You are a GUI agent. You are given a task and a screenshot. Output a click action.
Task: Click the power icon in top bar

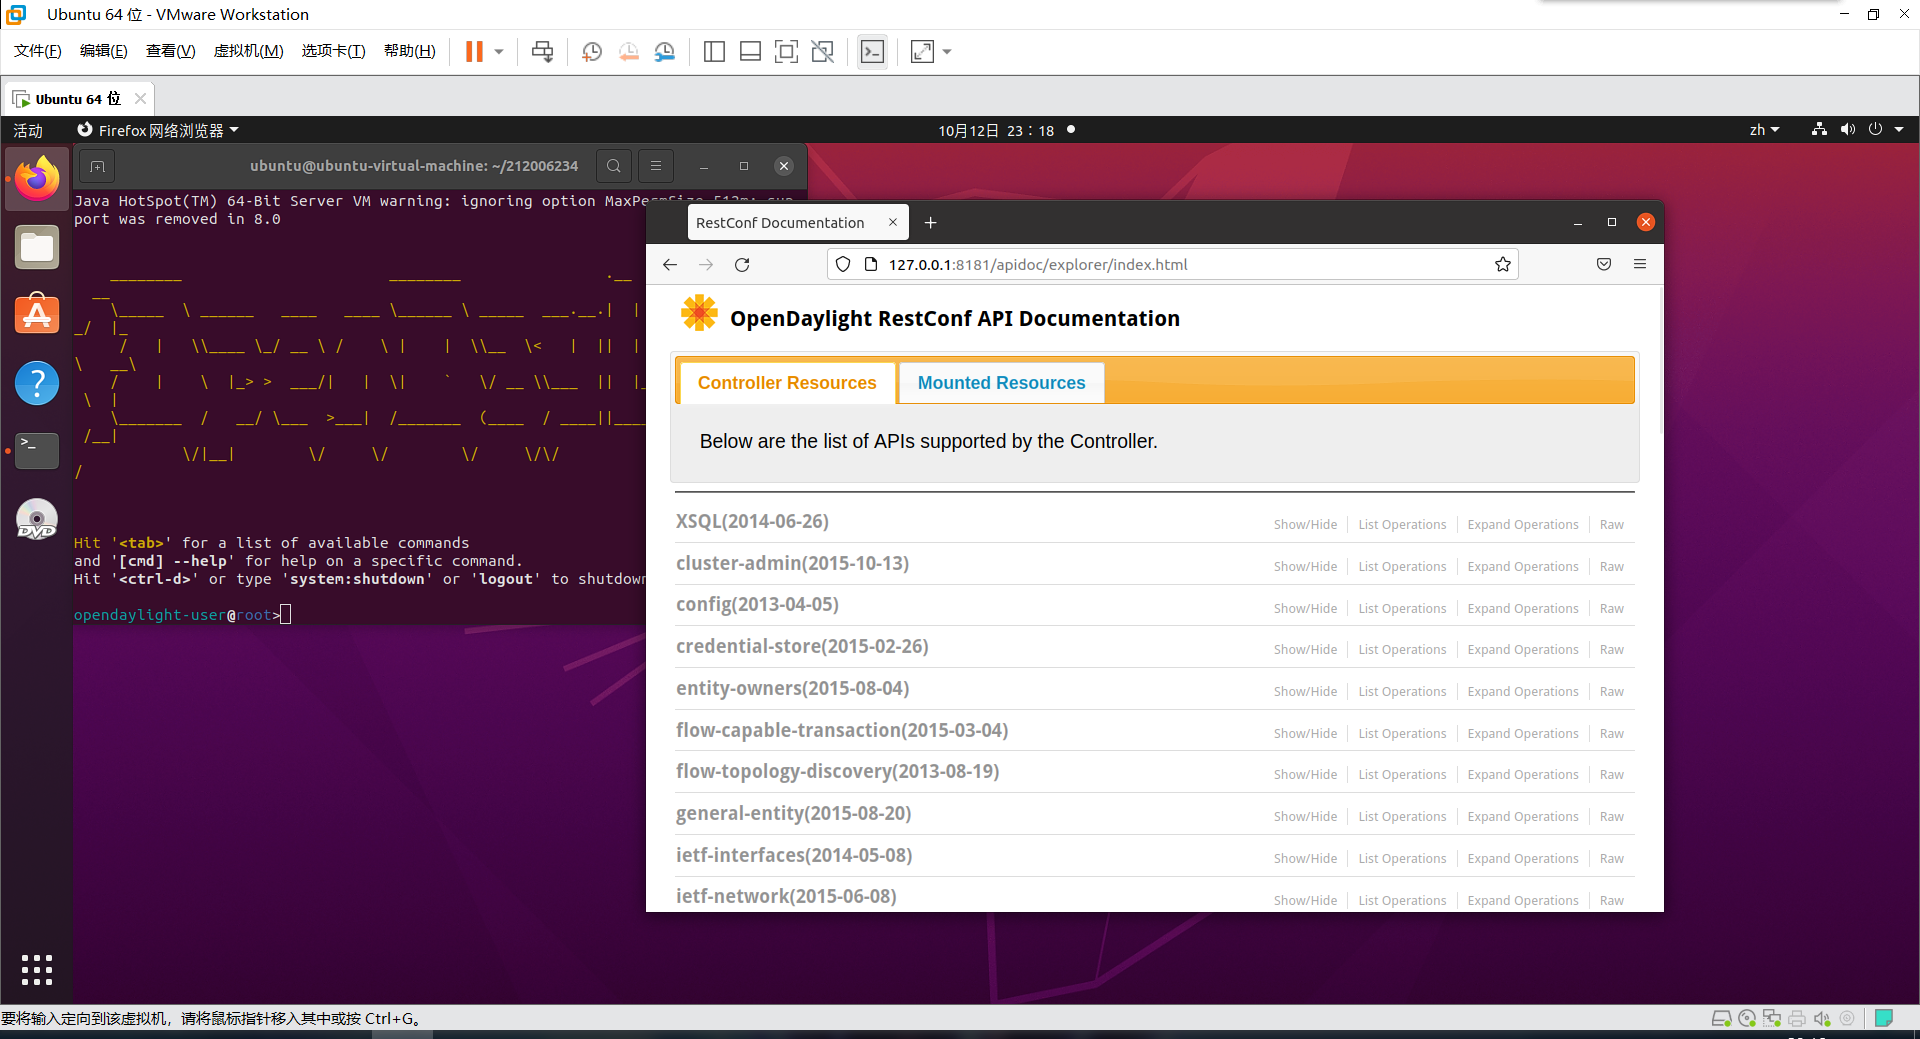(x=1875, y=129)
